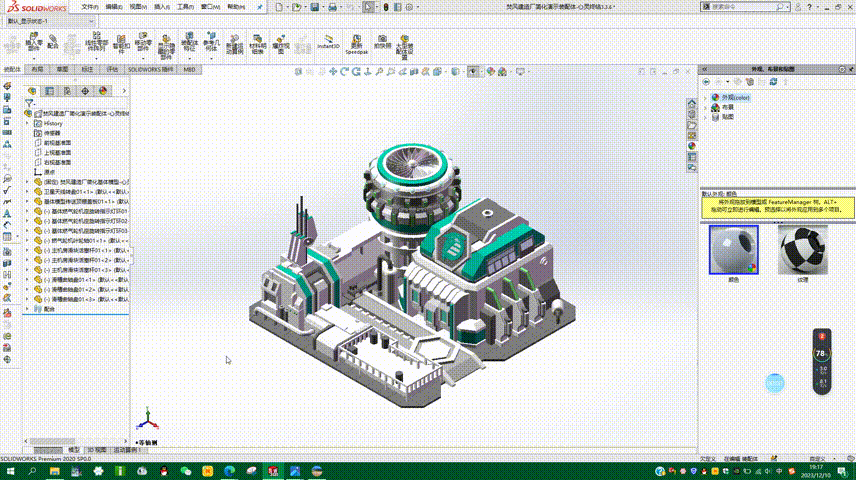The width and height of the screenshot is (856, 480).
Task: Click the task pane back arrow
Action: pyautogui.click(x=706, y=82)
